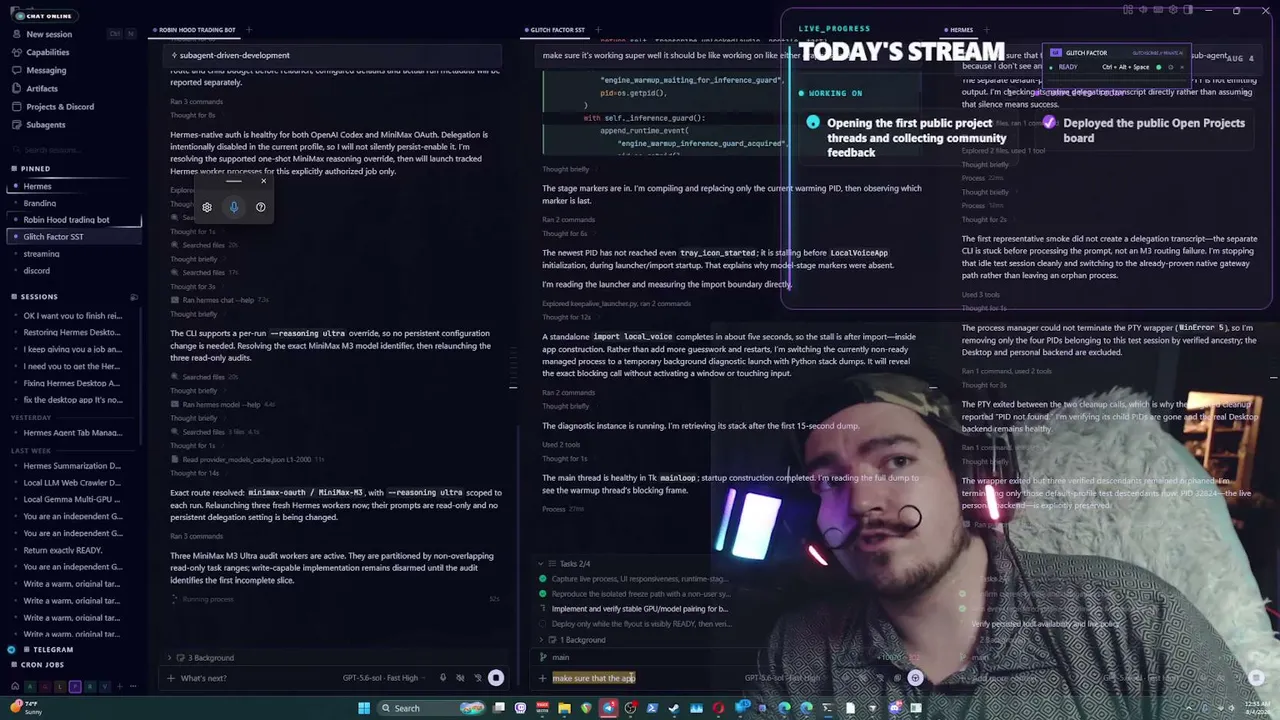The height and width of the screenshot is (720, 1280).
Task: Open session "Local LLM Web Crawler D..."
Action: pyautogui.click(x=72, y=483)
